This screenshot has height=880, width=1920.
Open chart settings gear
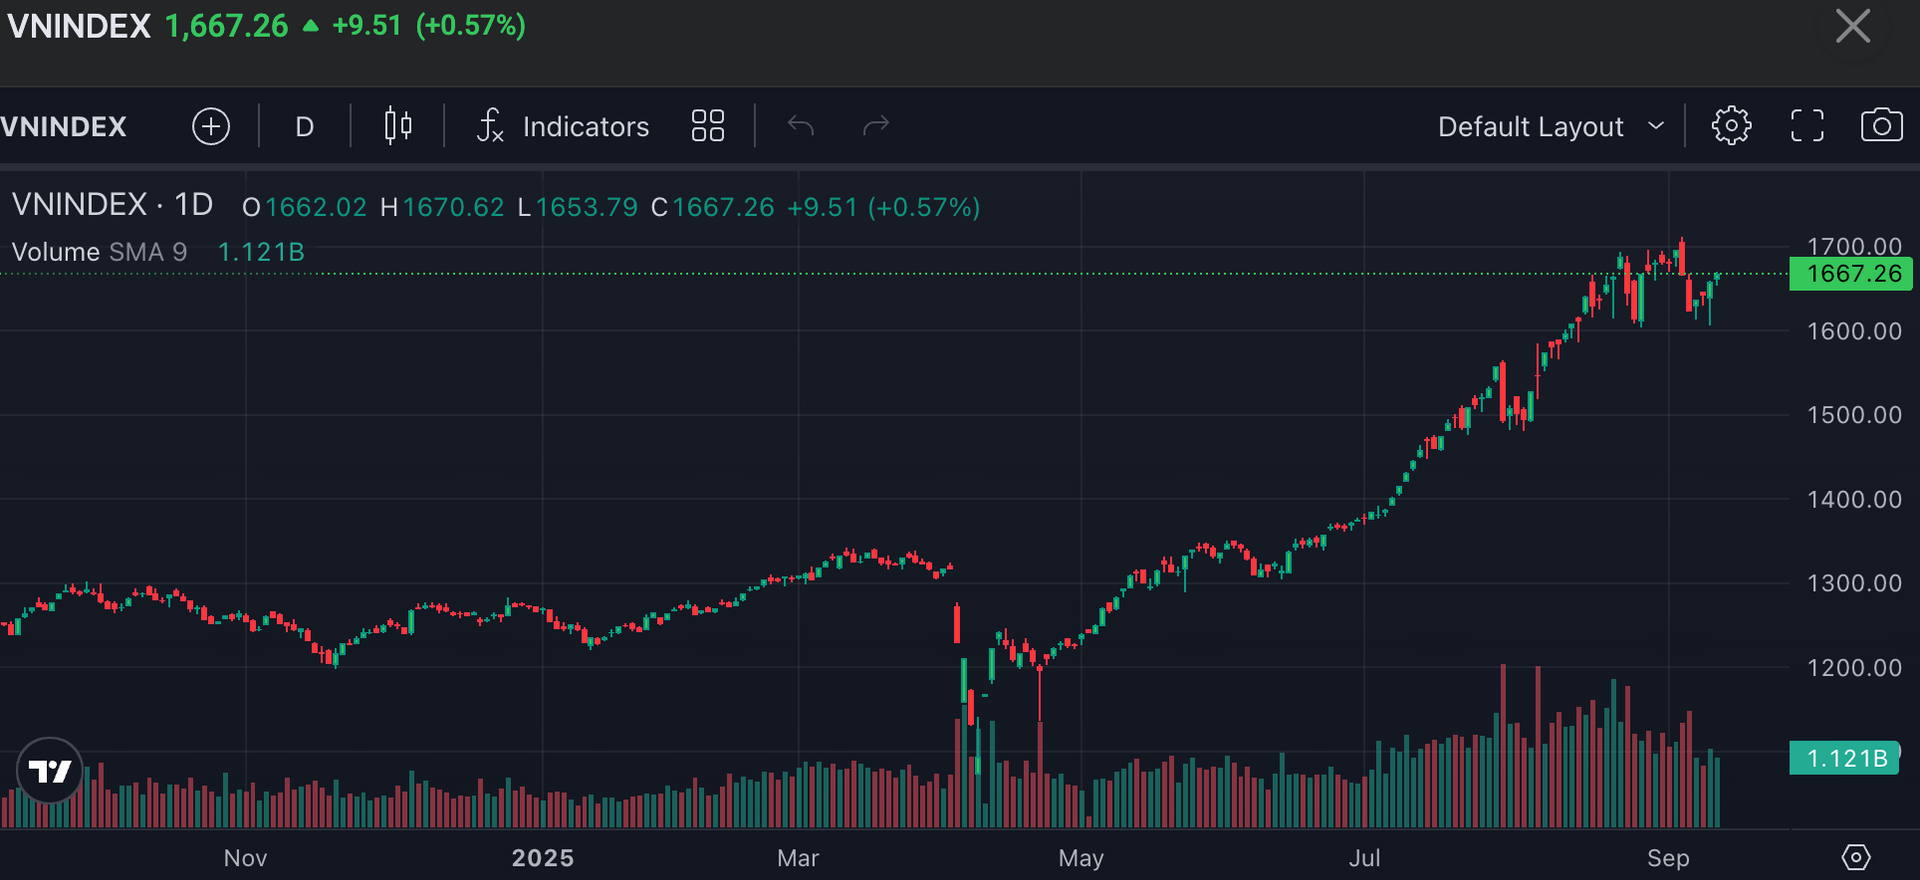pyautogui.click(x=1731, y=126)
